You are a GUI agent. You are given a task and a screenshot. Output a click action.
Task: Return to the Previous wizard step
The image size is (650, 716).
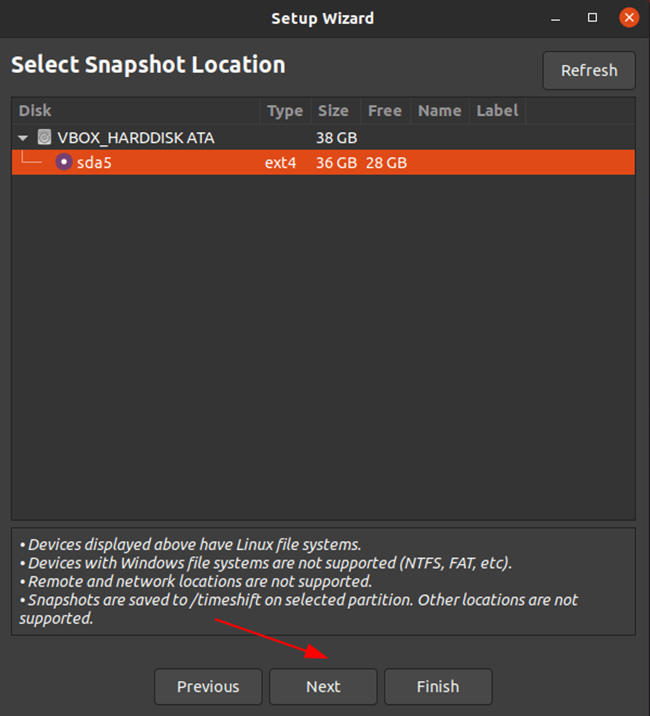208,686
